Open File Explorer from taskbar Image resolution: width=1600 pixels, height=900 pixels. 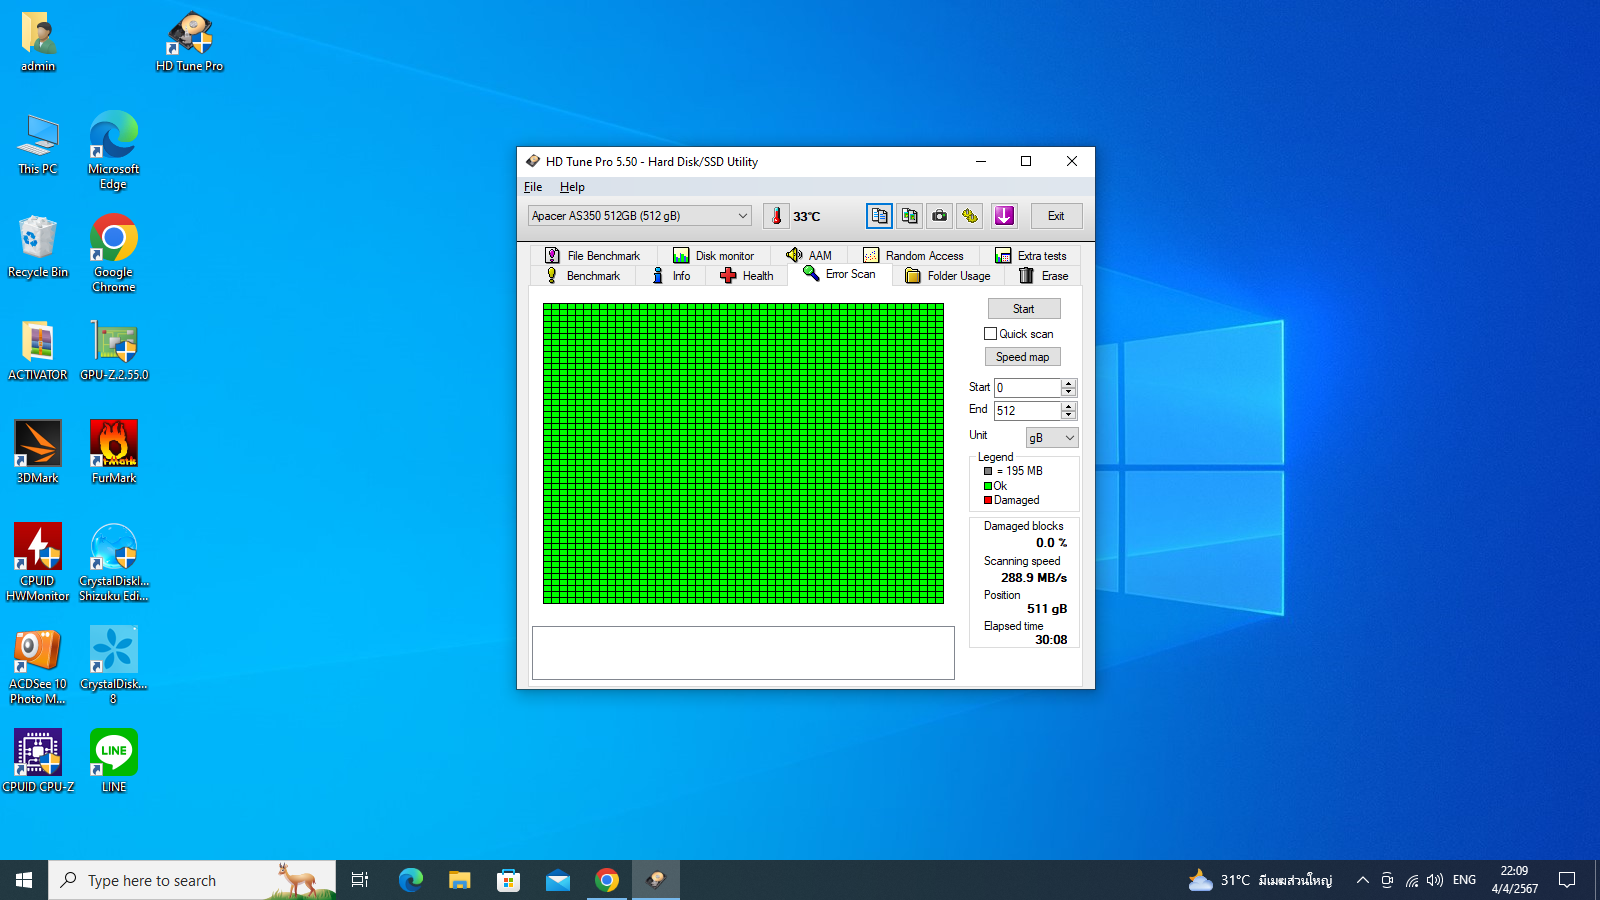pyautogui.click(x=459, y=880)
